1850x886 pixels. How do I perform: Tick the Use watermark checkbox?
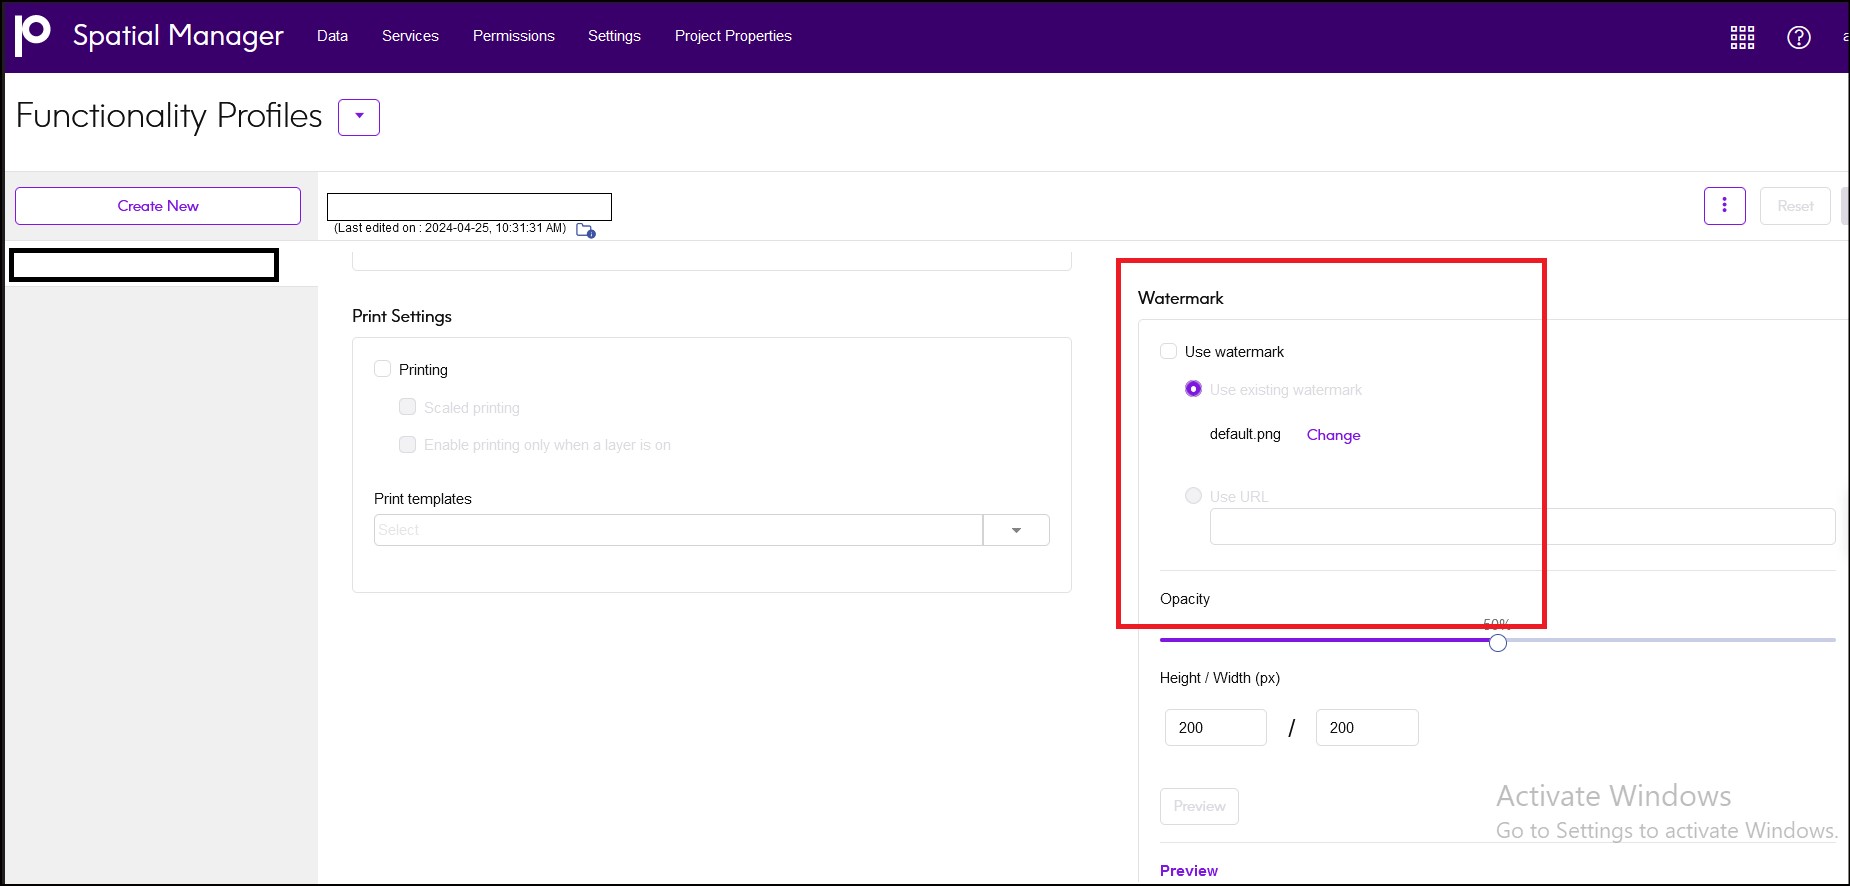click(x=1168, y=351)
